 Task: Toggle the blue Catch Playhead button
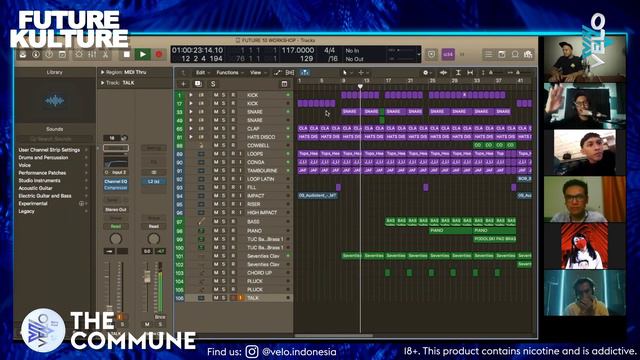pos(304,73)
